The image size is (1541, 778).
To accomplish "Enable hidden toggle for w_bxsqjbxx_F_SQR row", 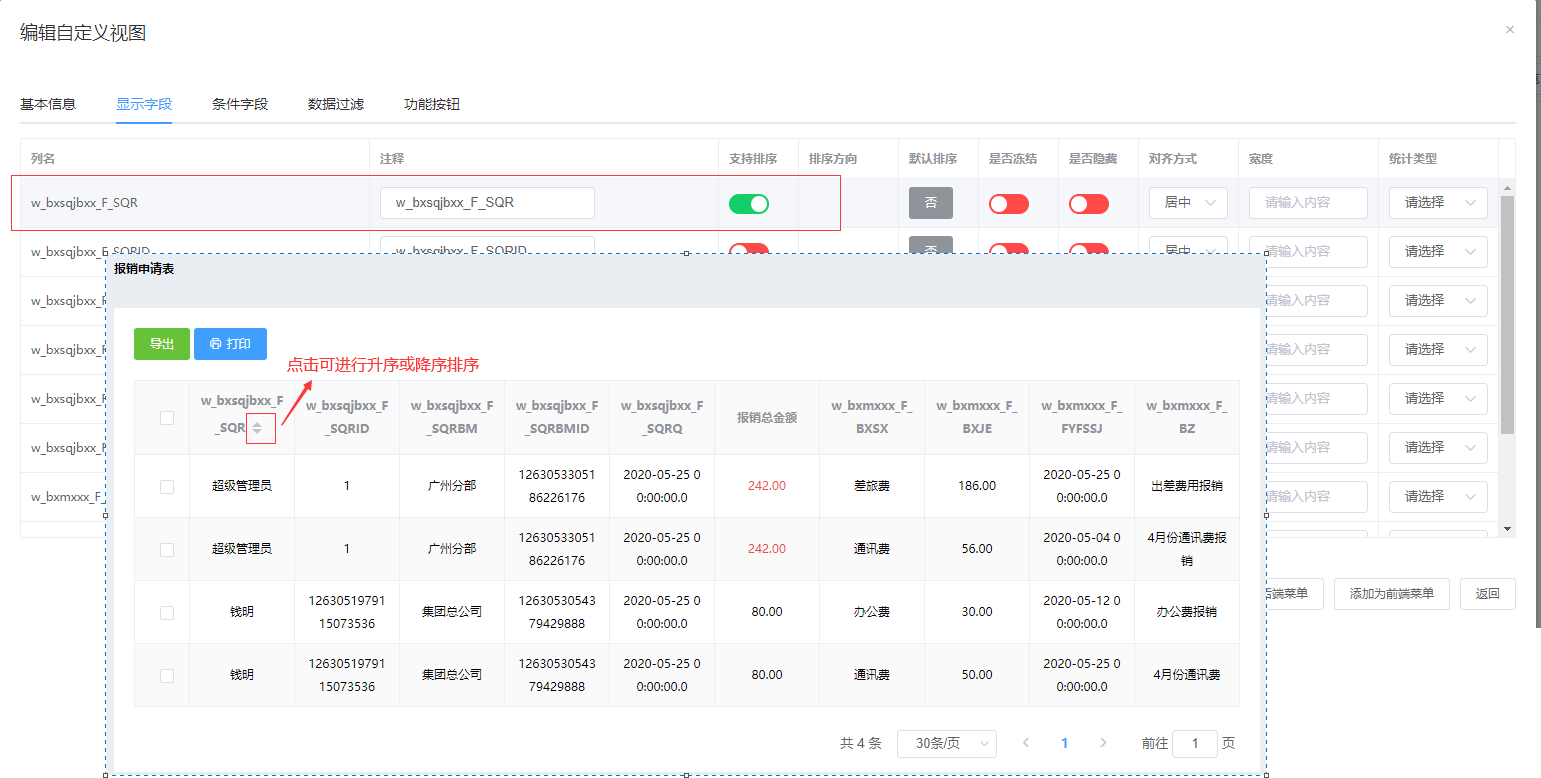I will [x=1088, y=204].
